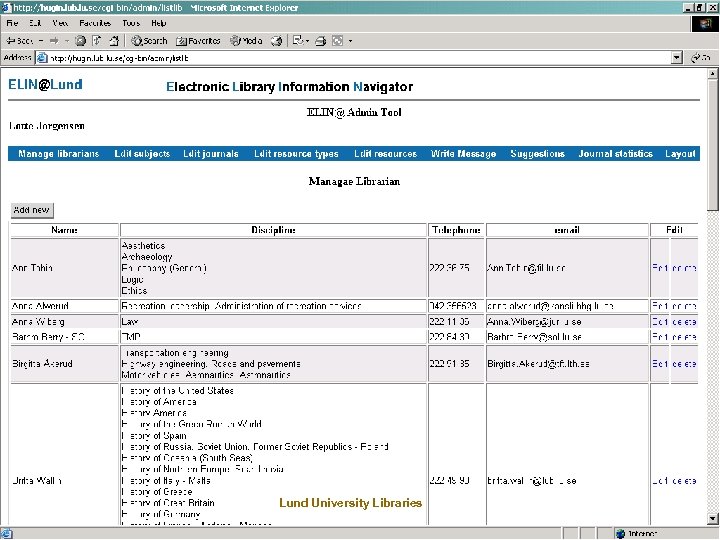This screenshot has width=720, height=540.
Task: Edit the Anna Wiberg entry
Action: tap(660, 321)
